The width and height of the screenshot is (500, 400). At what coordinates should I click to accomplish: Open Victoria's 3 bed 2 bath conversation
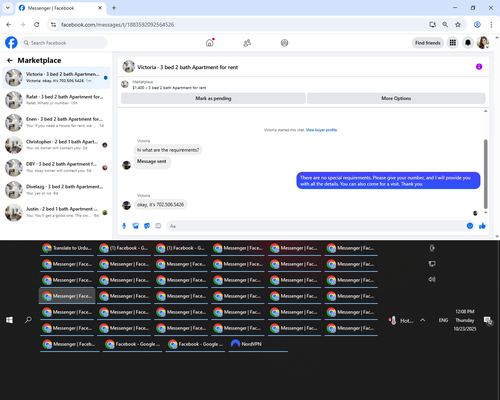56,77
